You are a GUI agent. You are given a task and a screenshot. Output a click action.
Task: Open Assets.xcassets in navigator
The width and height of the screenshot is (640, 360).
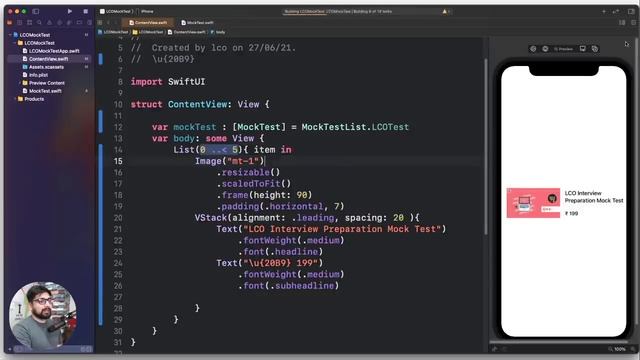pyautogui.click(x=43, y=67)
